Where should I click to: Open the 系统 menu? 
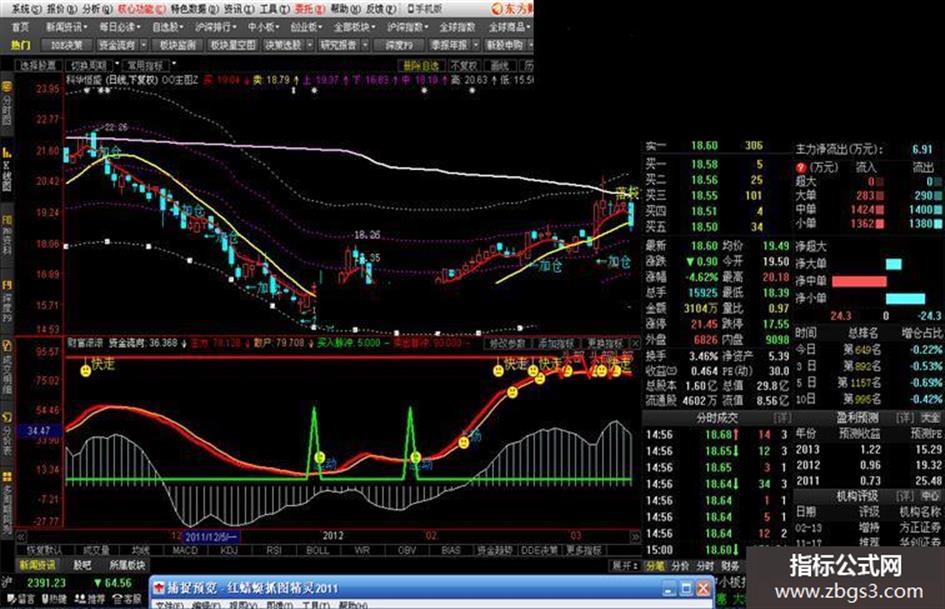click(27, 8)
